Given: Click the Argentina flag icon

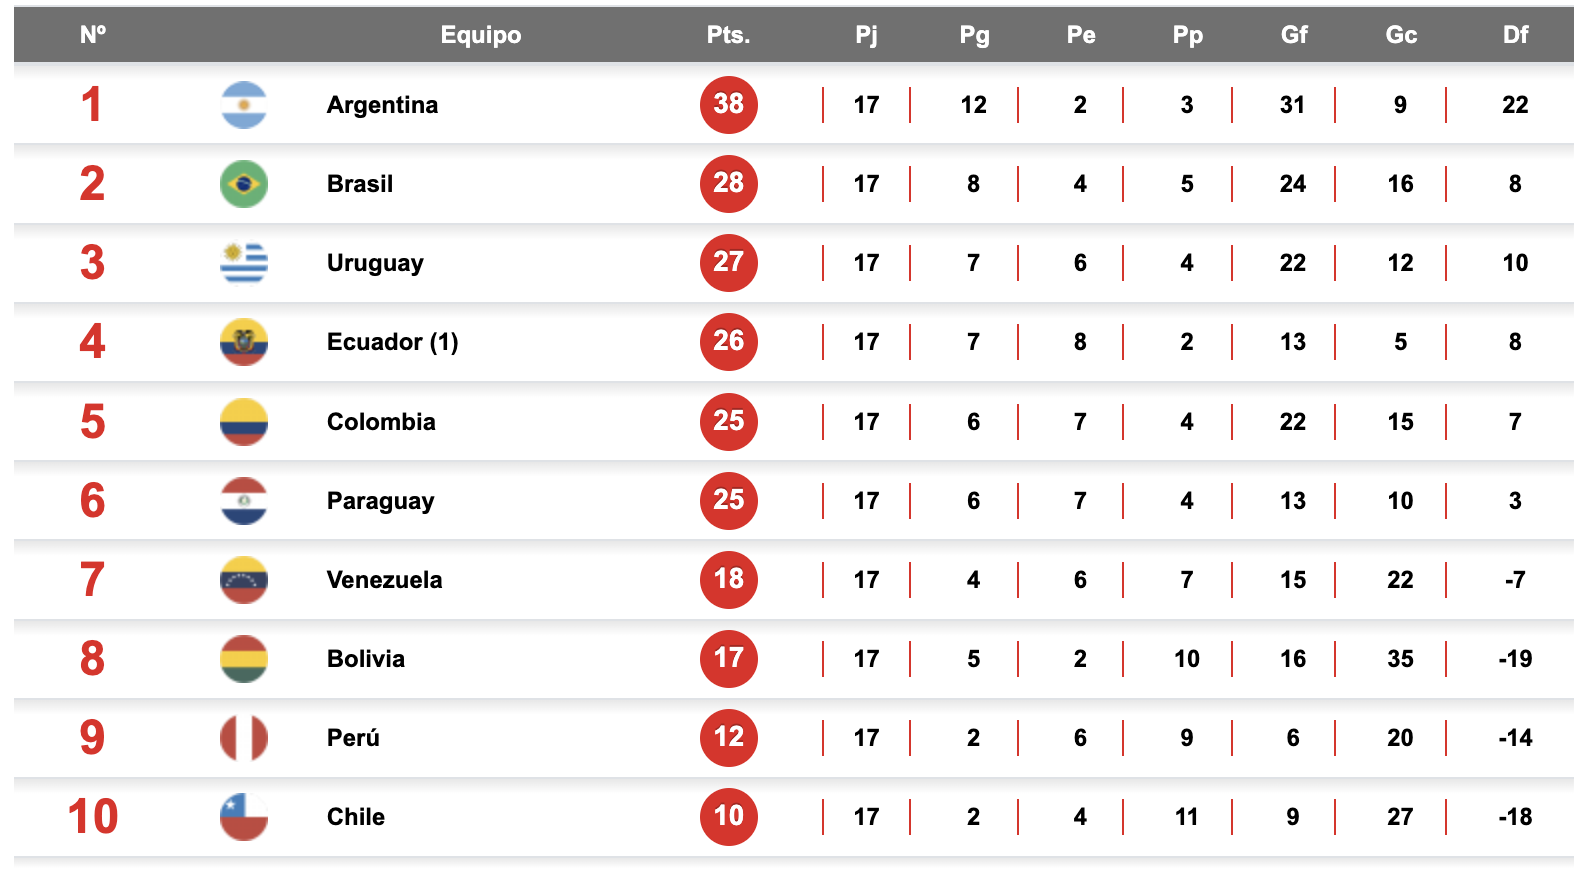Looking at the screenshot, I should pyautogui.click(x=244, y=105).
